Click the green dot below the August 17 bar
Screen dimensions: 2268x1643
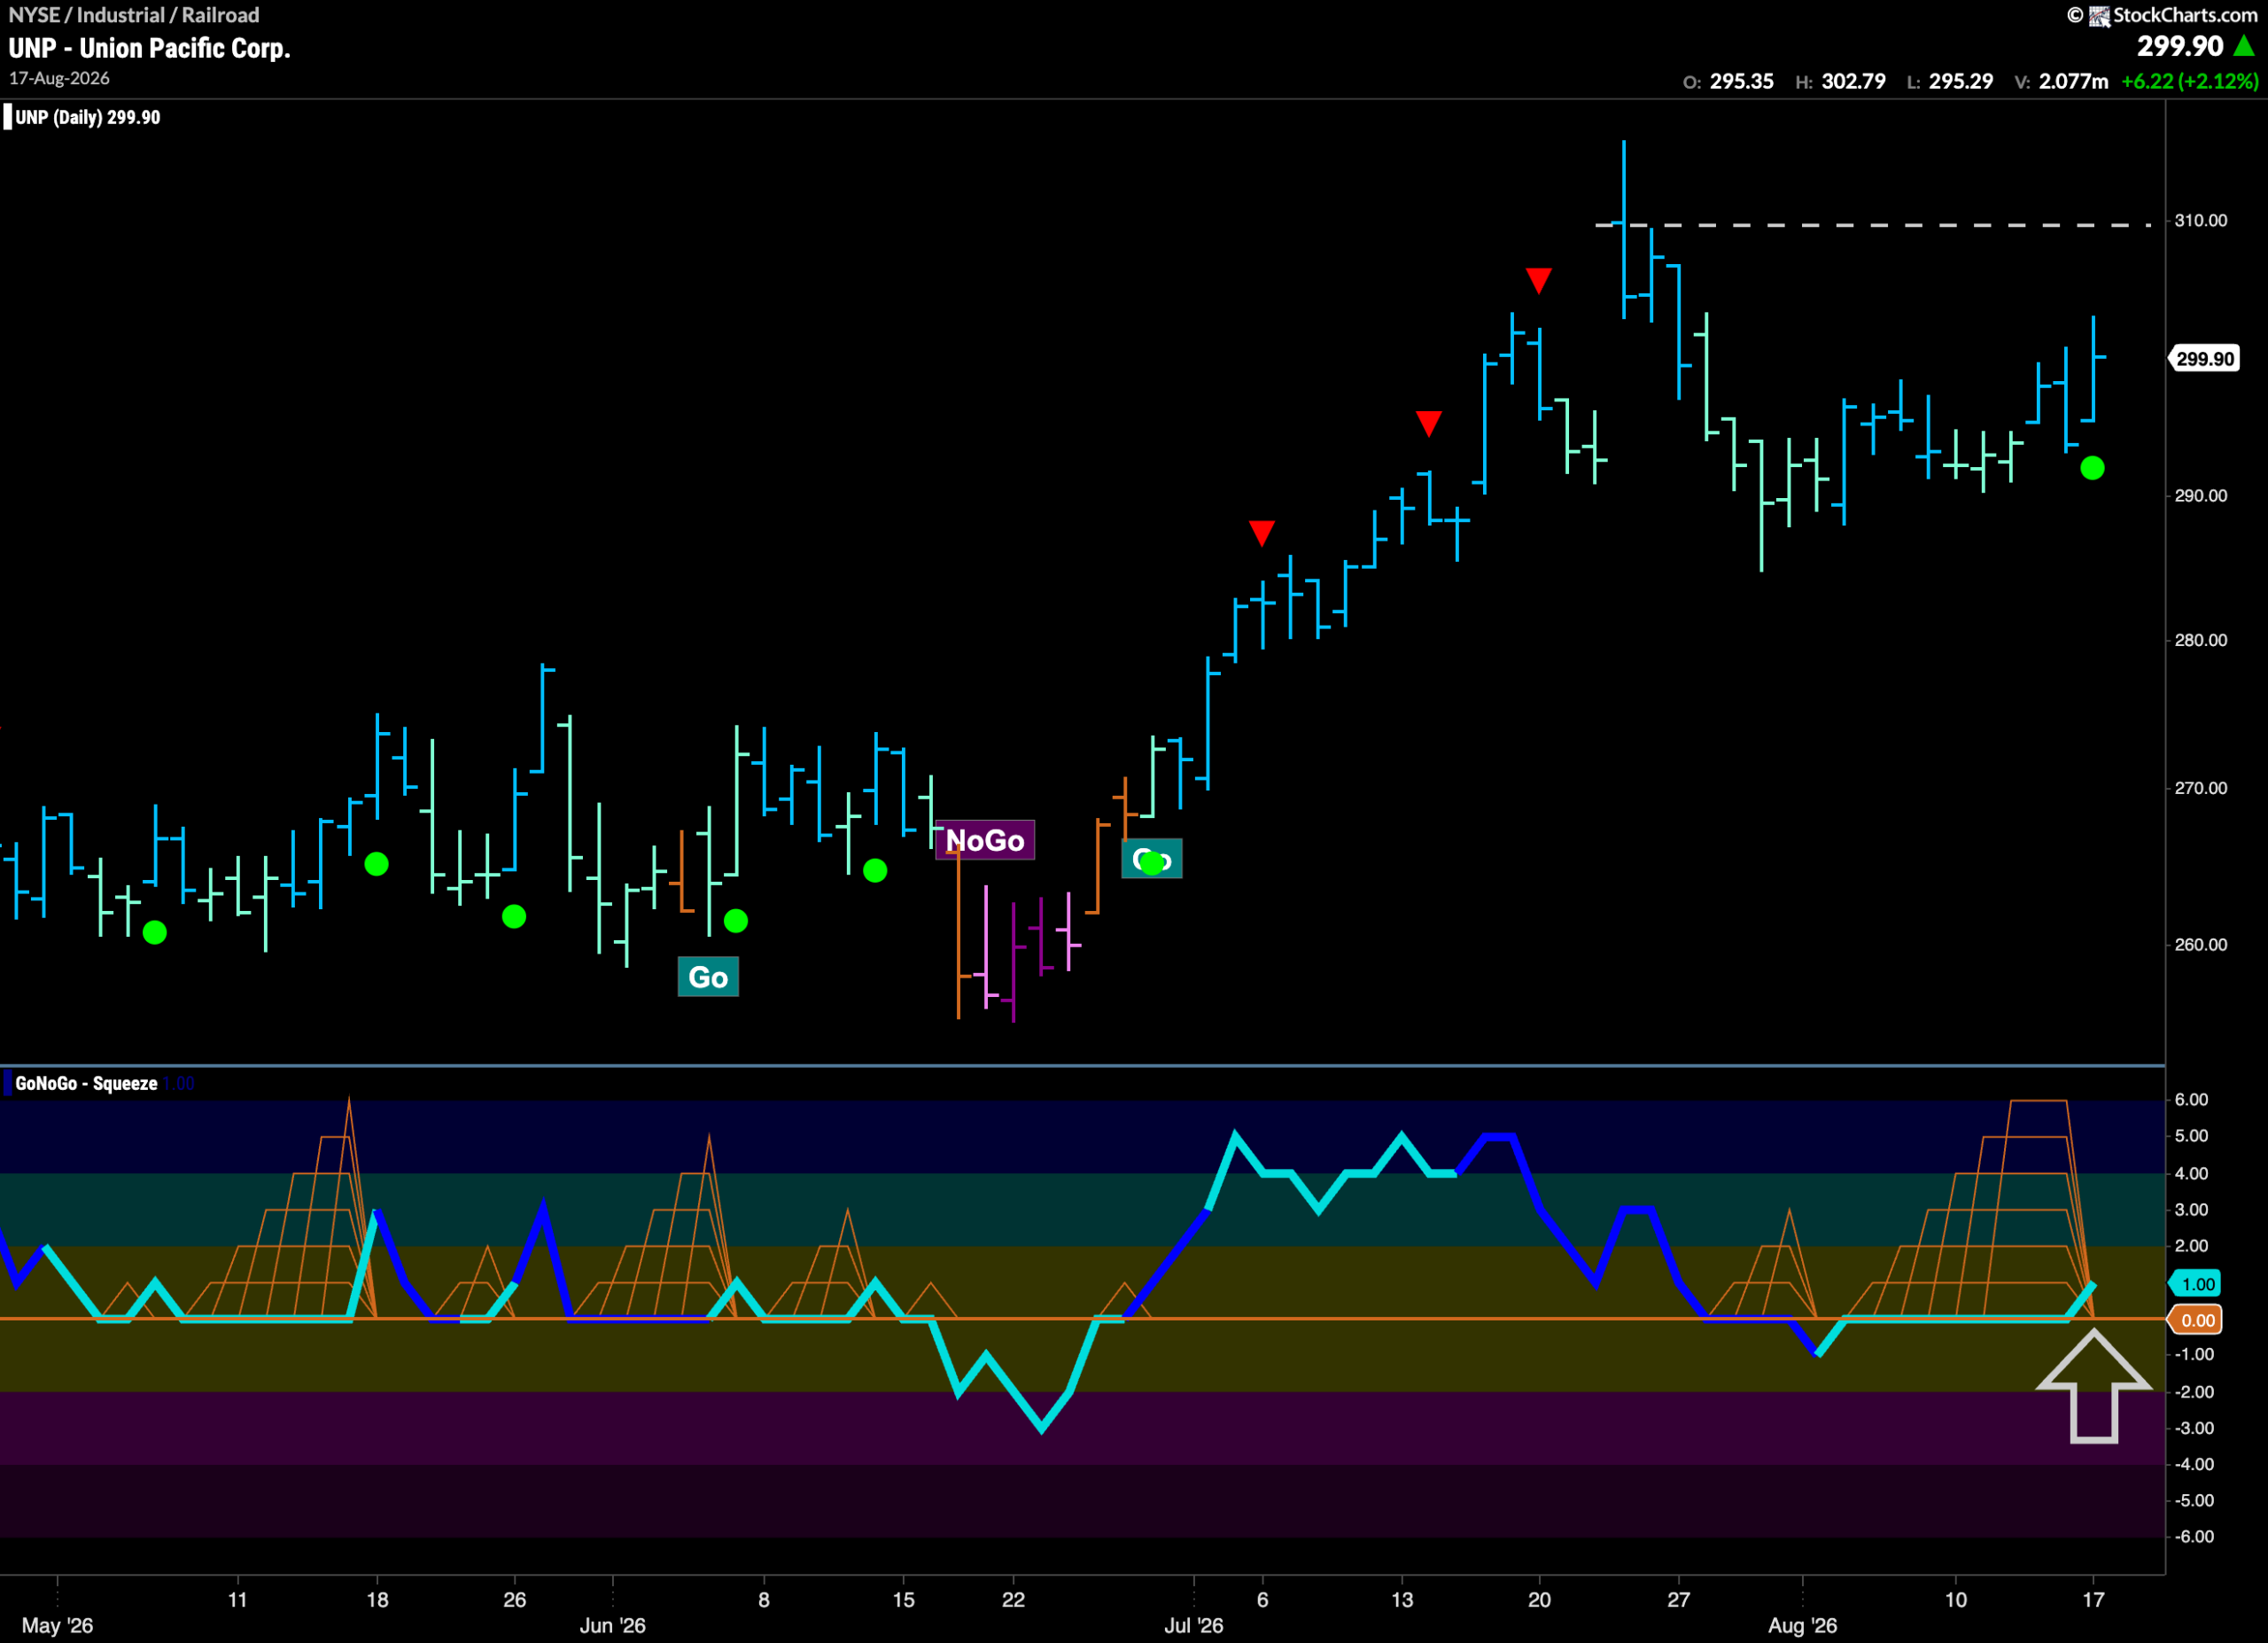[x=2092, y=468]
